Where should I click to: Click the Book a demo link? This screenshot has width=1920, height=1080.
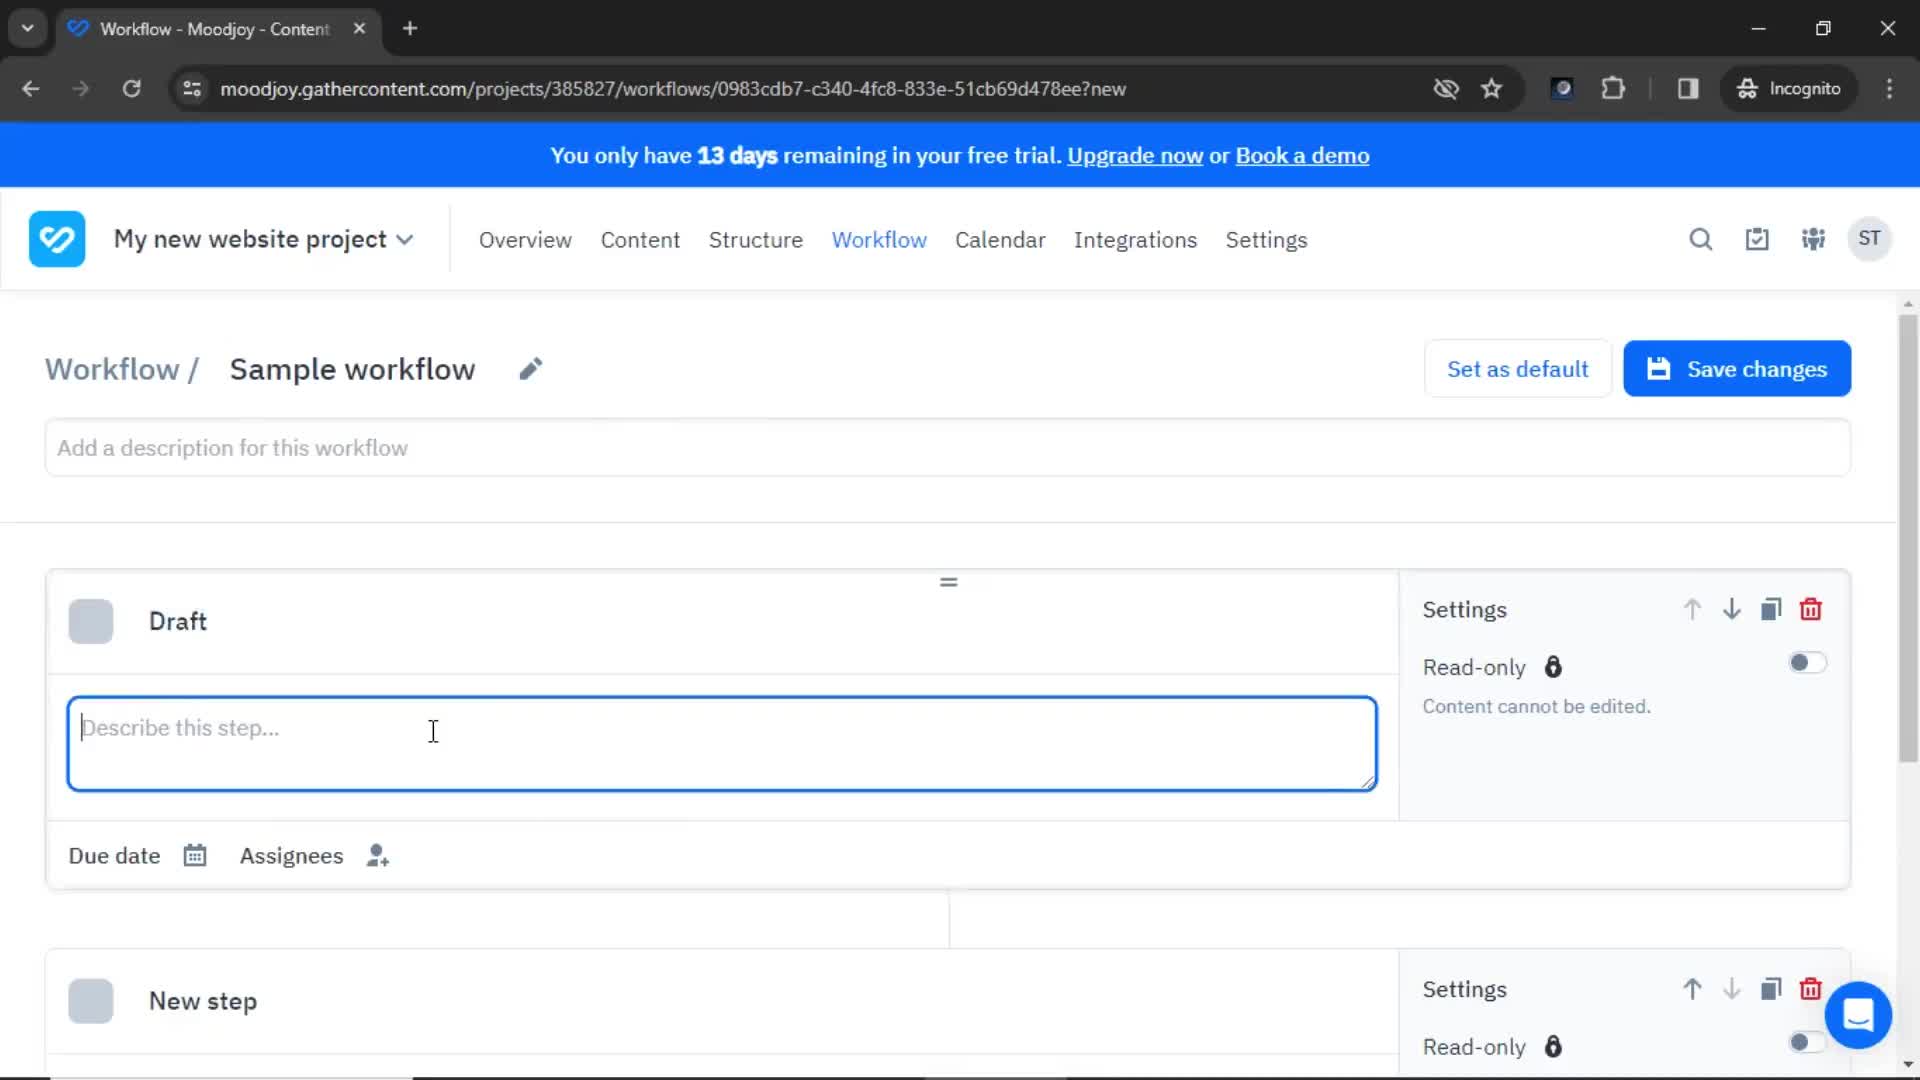[1302, 156]
